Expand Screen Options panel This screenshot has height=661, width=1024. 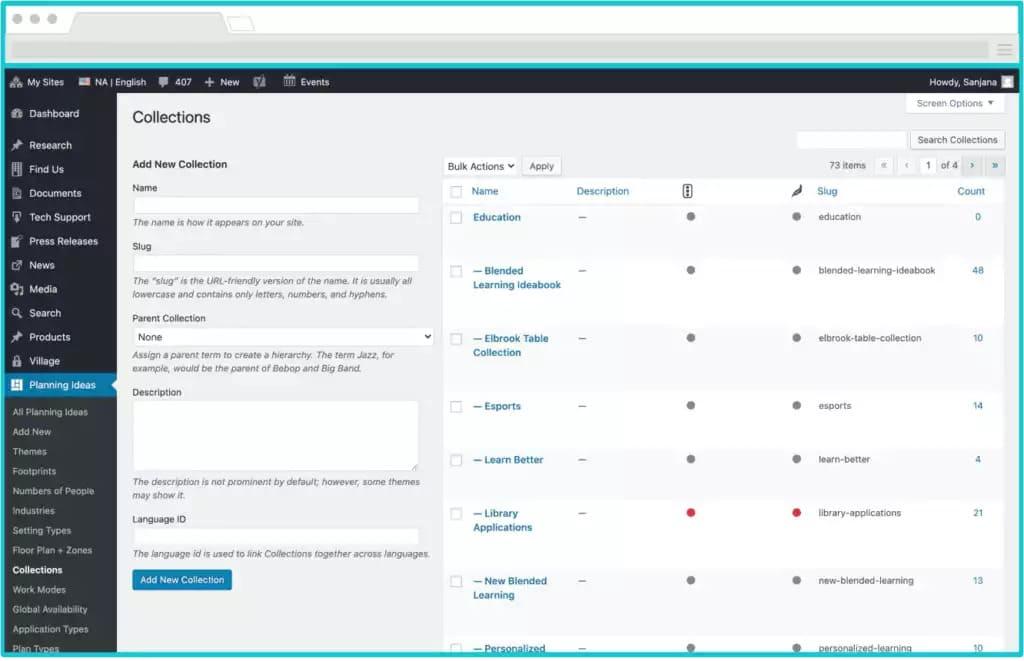point(955,103)
